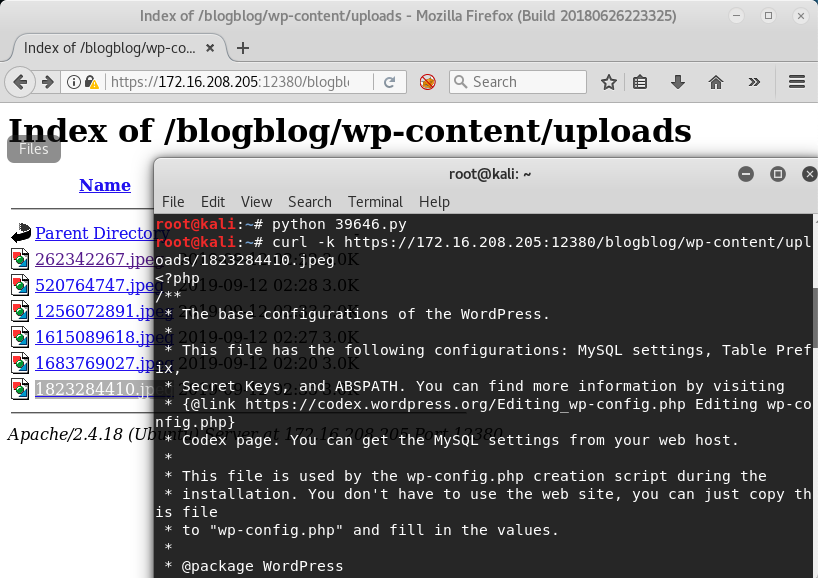Open terminal Edit menu
Screen dimensions: 818x578
coord(213,202)
